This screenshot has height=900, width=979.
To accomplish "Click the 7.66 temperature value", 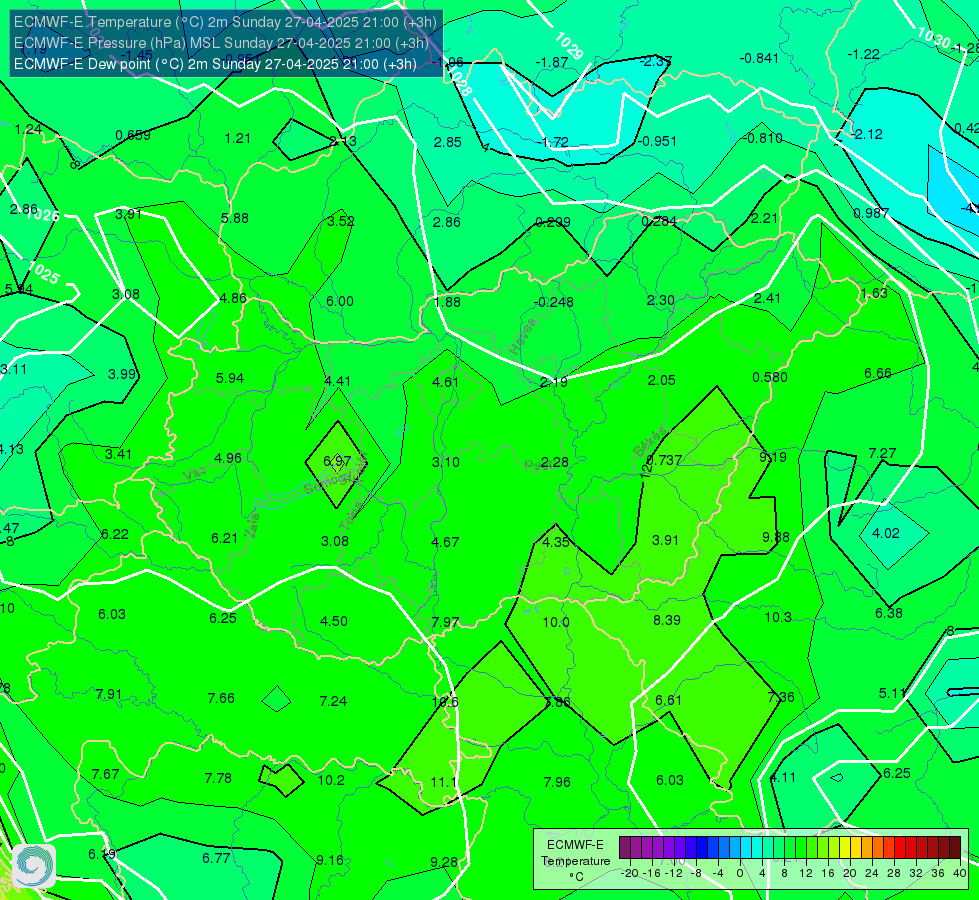I will [221, 698].
